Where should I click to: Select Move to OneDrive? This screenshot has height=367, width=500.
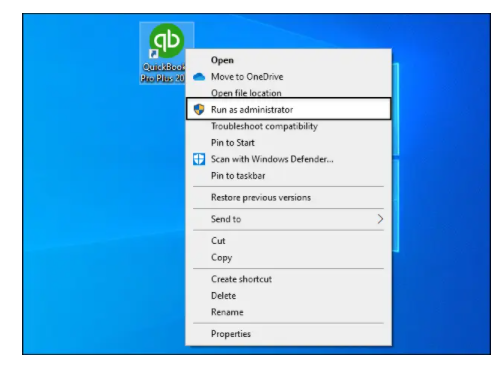tap(288, 77)
